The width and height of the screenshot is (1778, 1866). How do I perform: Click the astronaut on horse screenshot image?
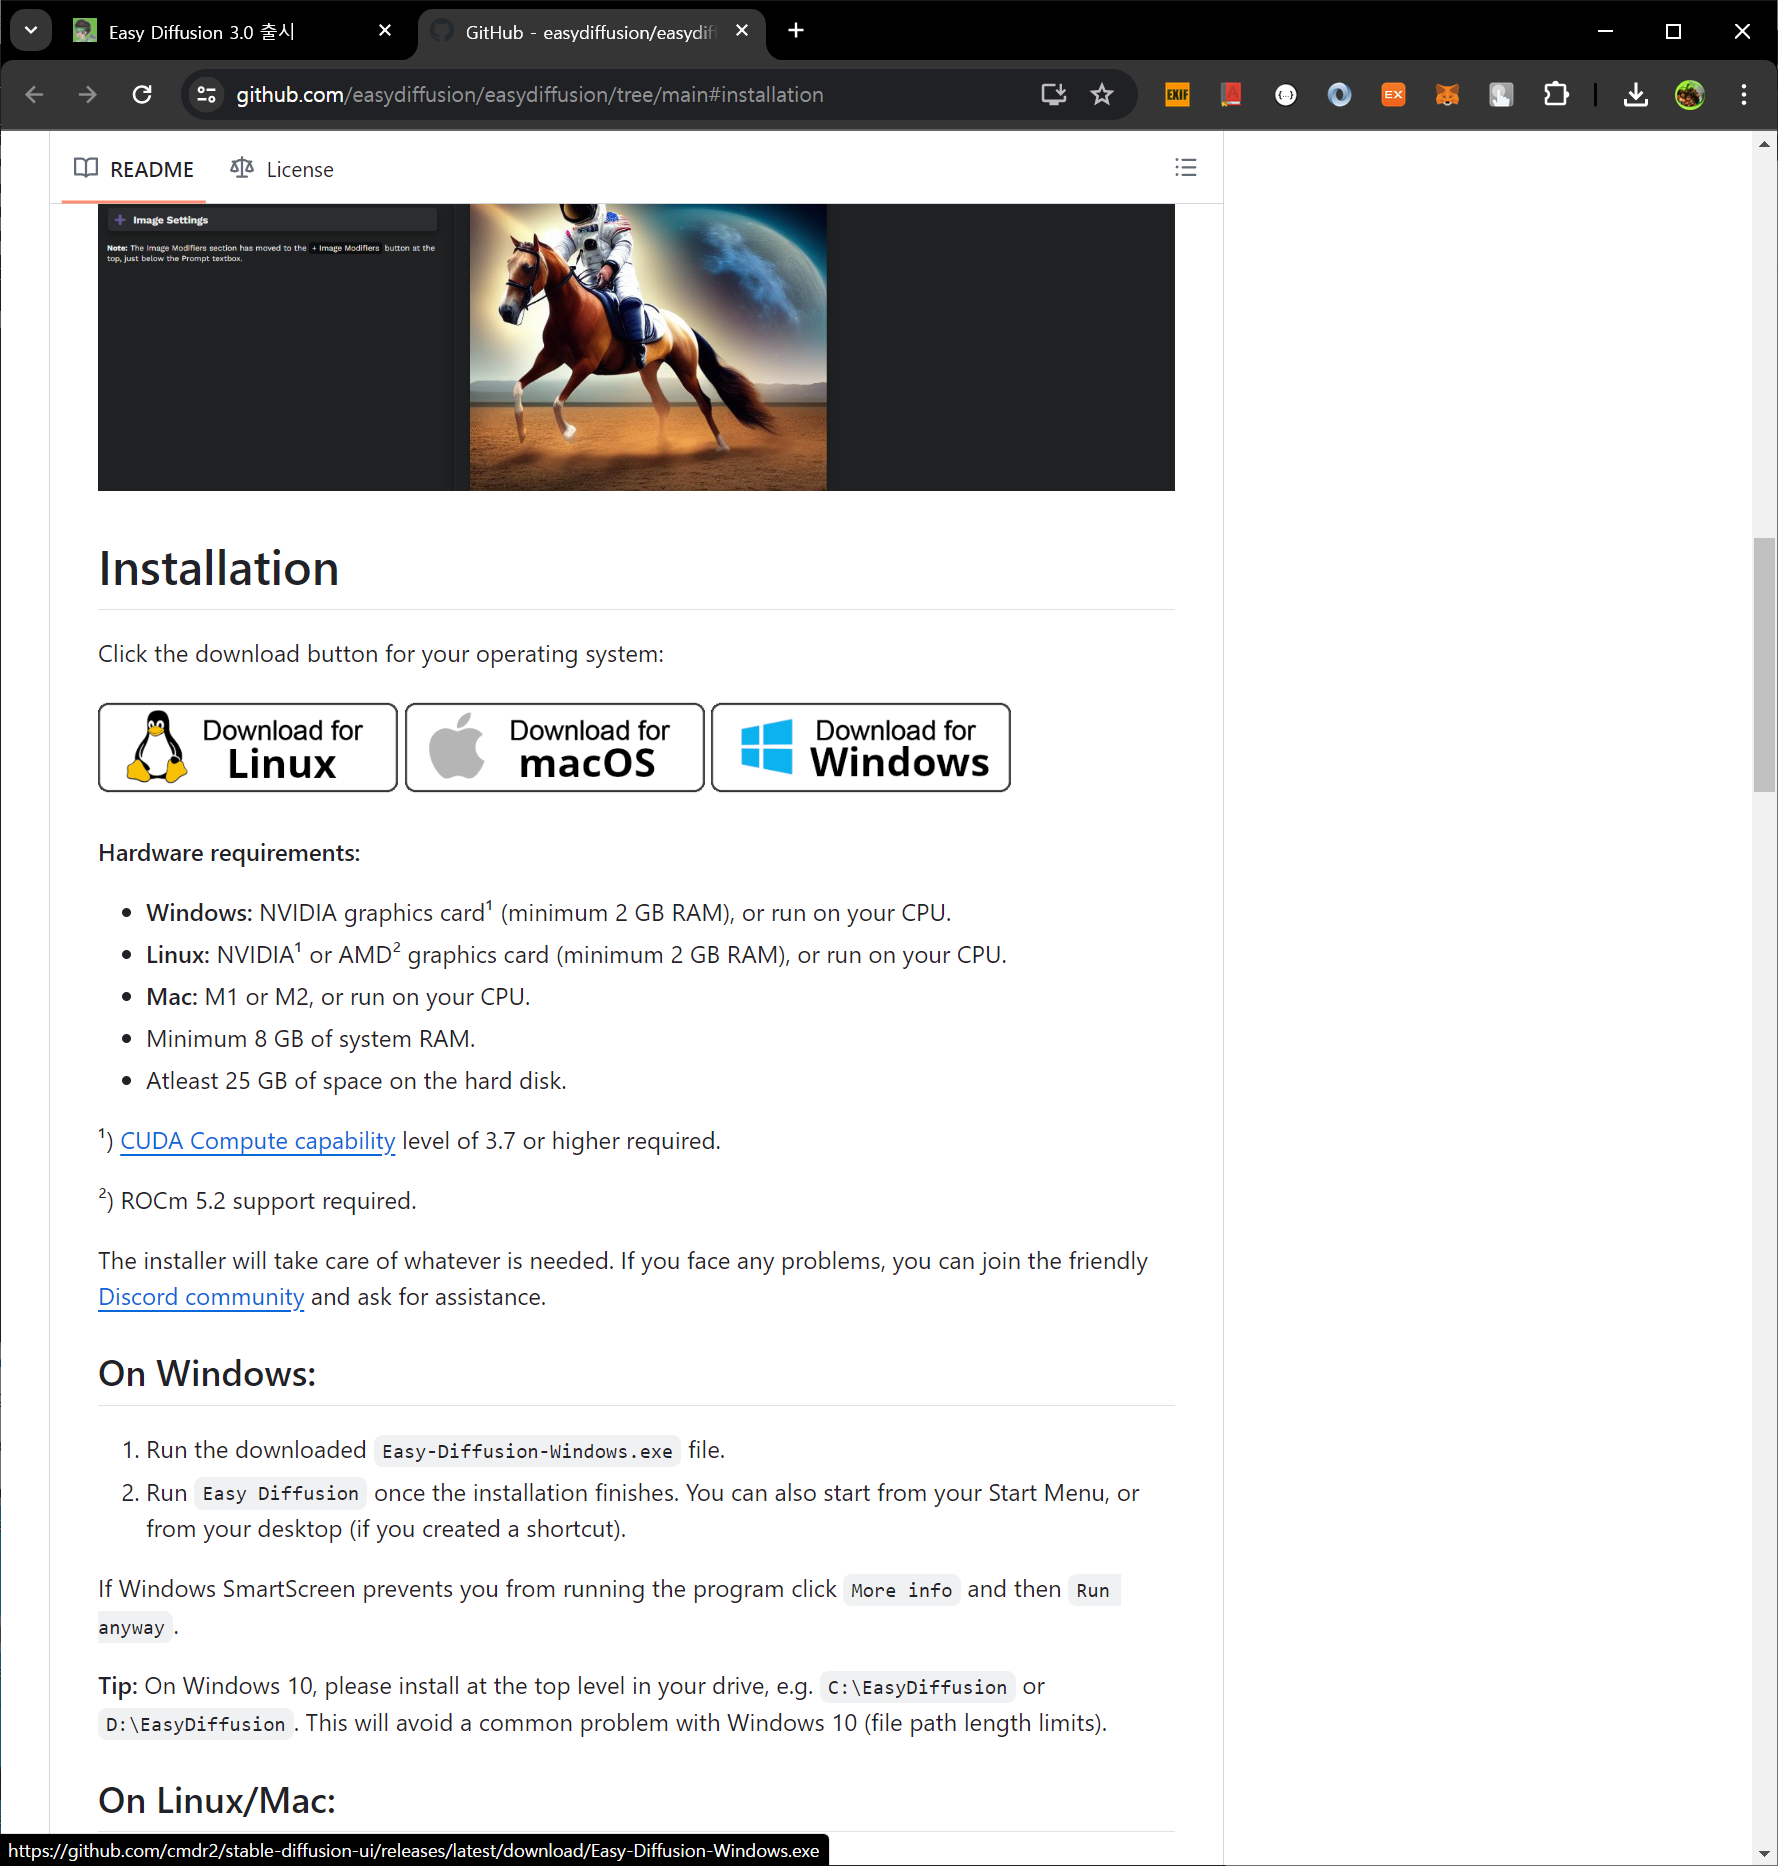click(x=636, y=347)
